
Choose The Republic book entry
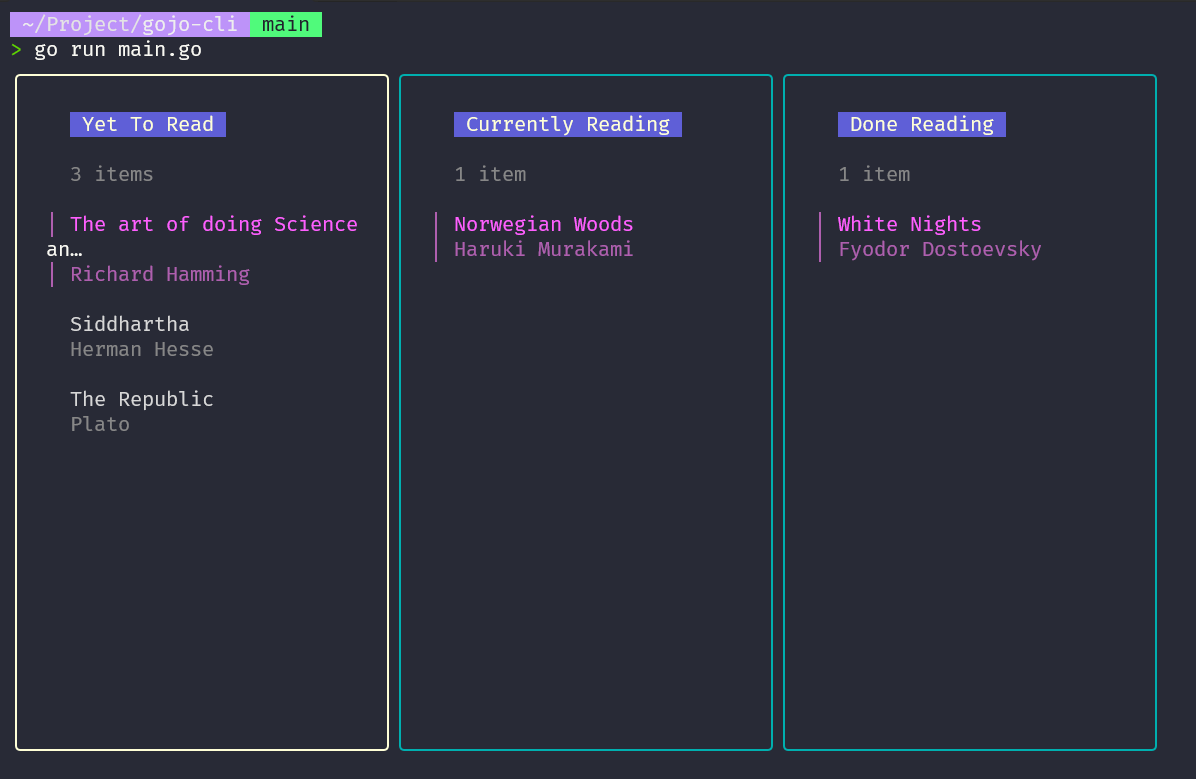(x=141, y=399)
